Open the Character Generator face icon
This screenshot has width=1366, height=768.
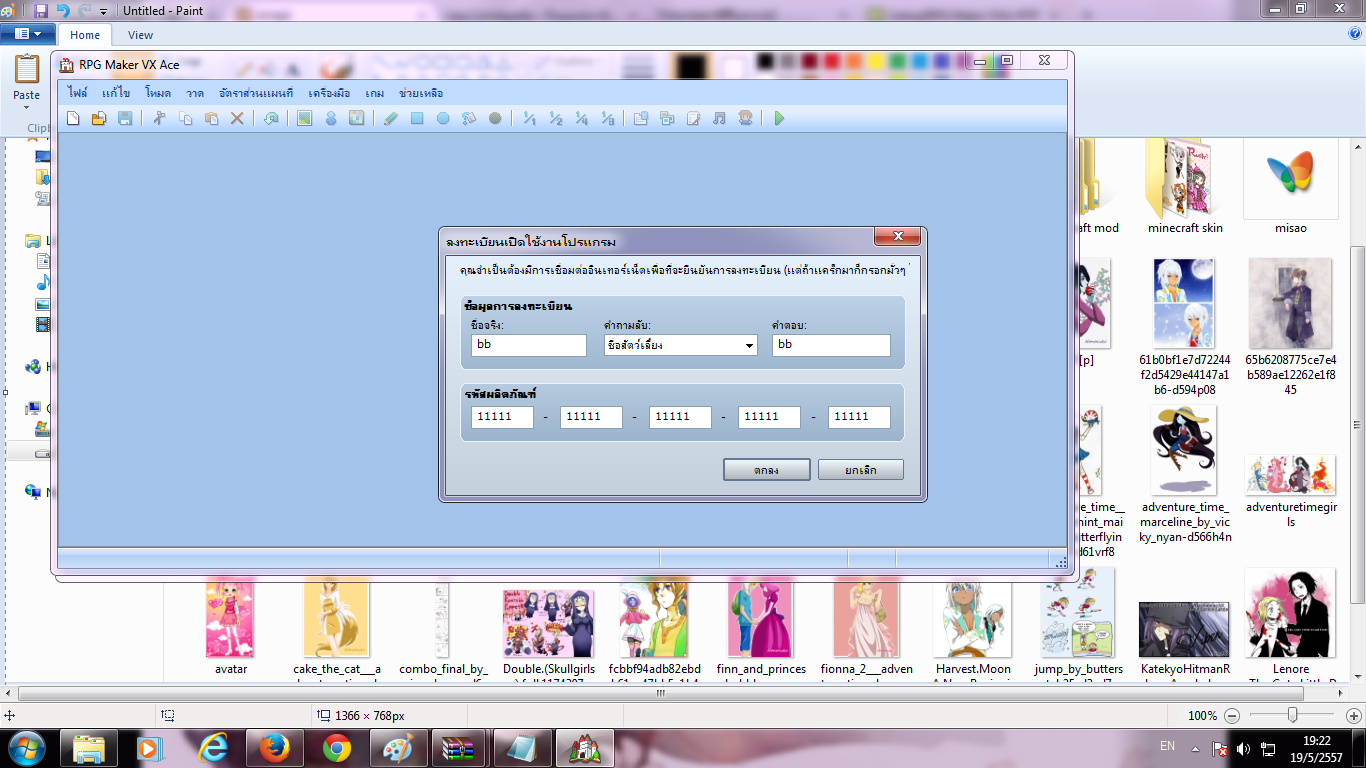[745, 119]
